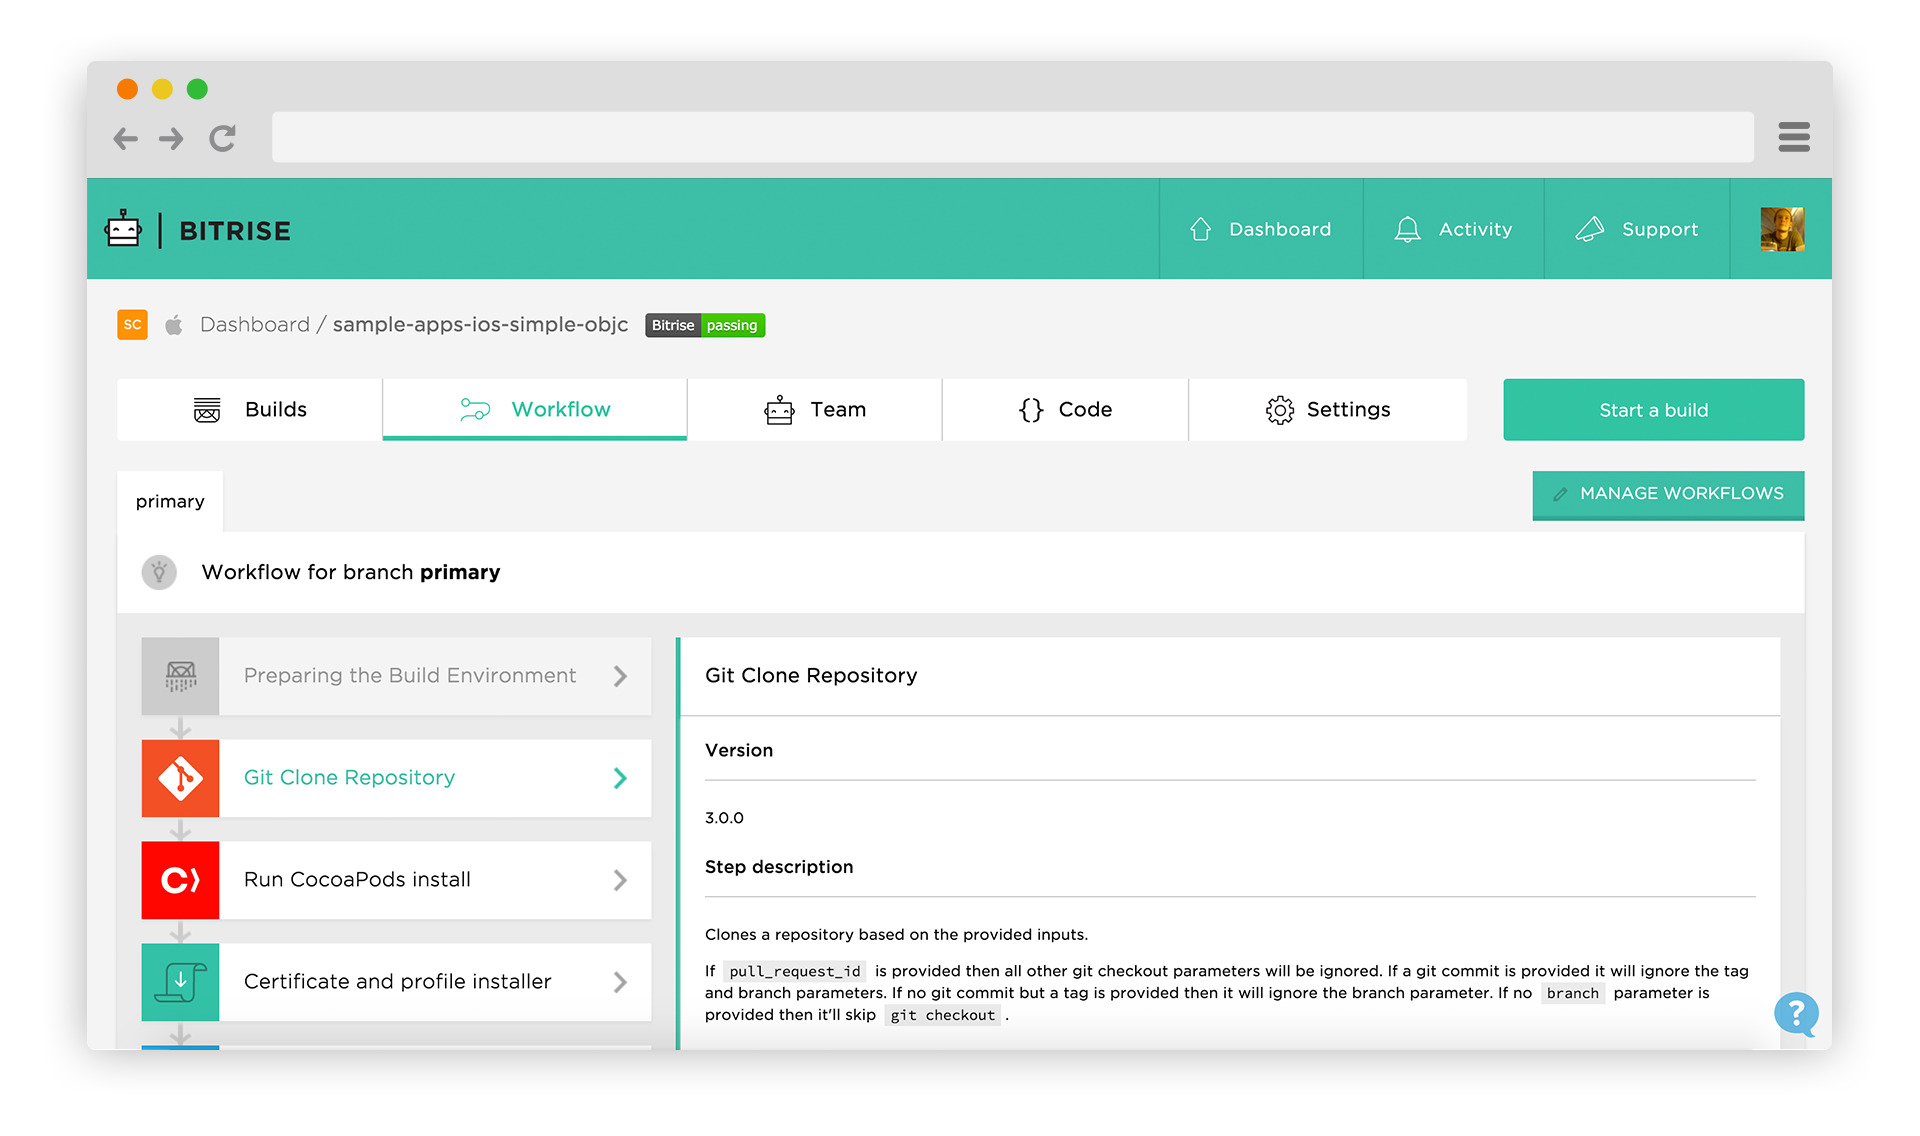Image resolution: width=1920 pixels, height=1136 pixels.
Task: Select the Run CocoaPods install step
Action: [x=396, y=880]
